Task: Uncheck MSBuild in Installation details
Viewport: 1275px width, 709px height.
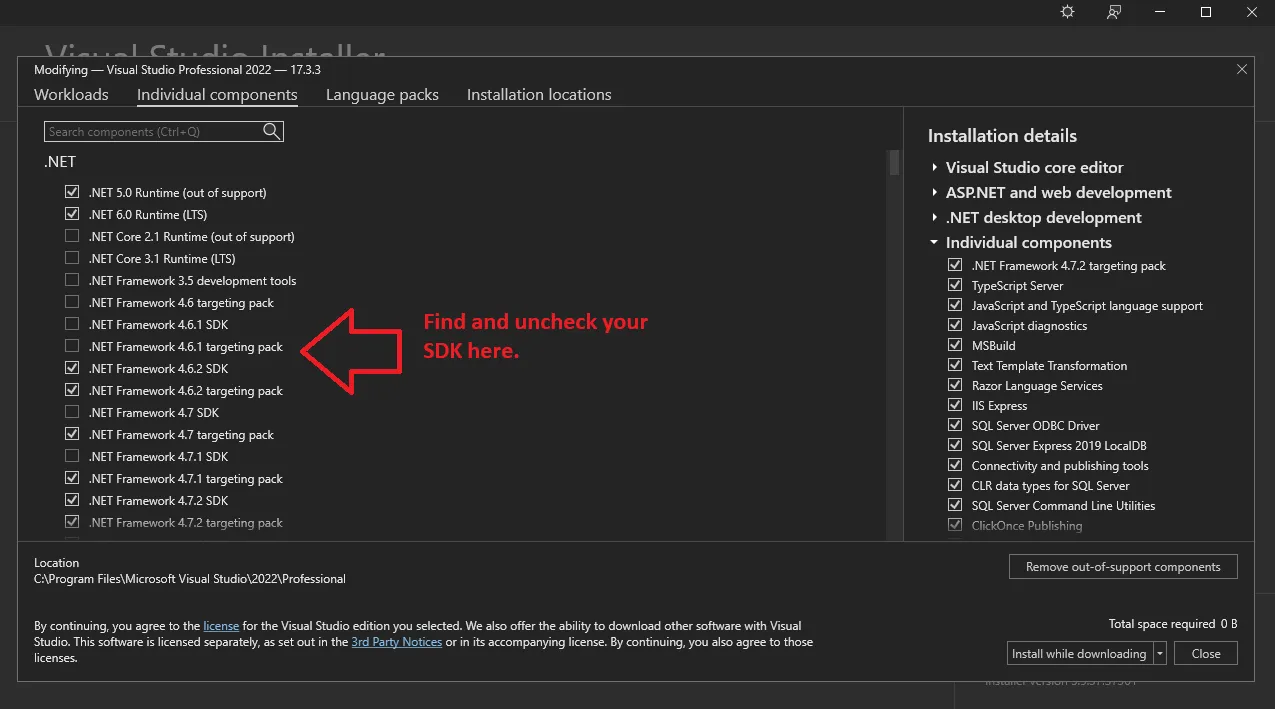Action: [955, 345]
